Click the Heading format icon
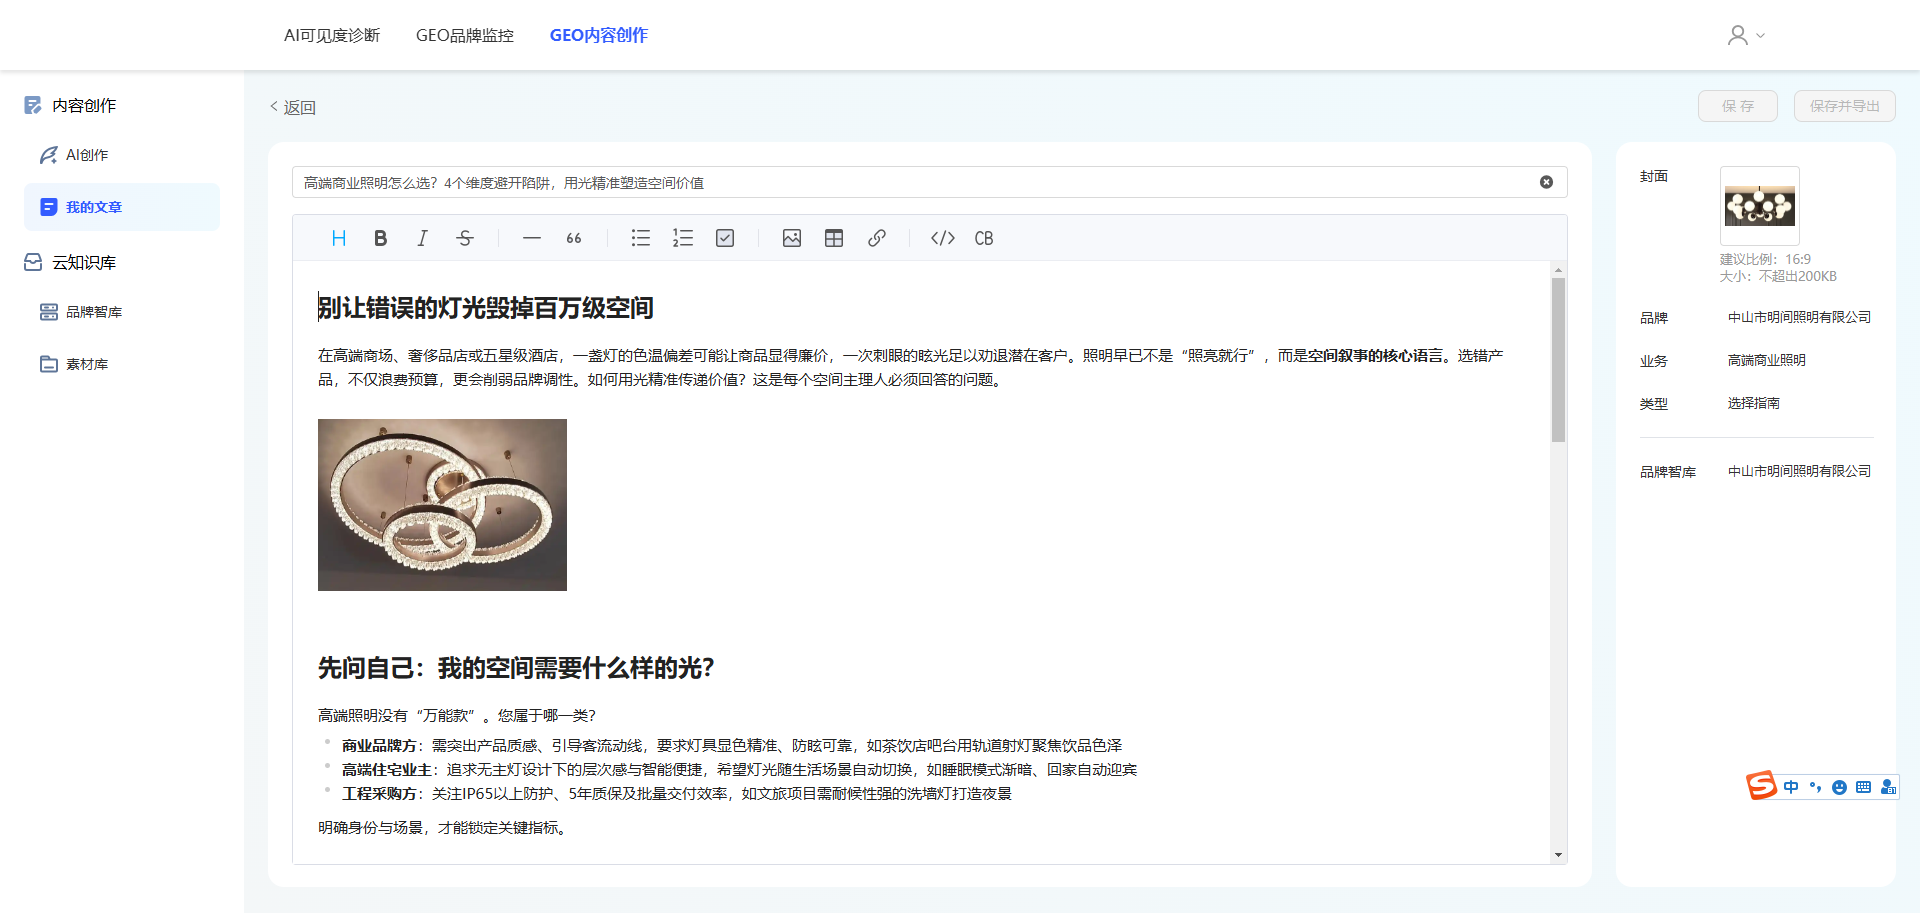 coord(339,238)
